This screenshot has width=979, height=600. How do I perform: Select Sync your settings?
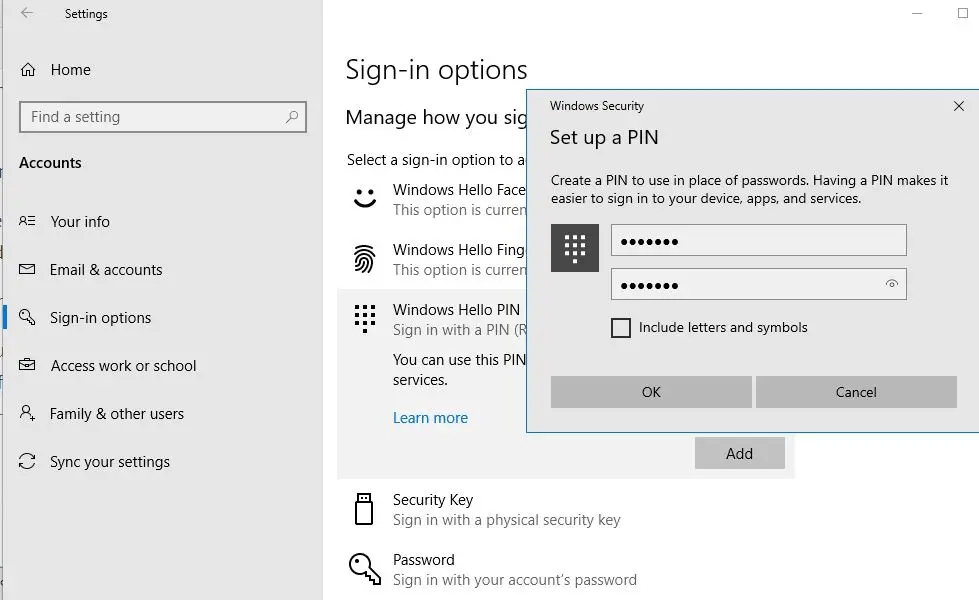pyautogui.click(x=110, y=462)
